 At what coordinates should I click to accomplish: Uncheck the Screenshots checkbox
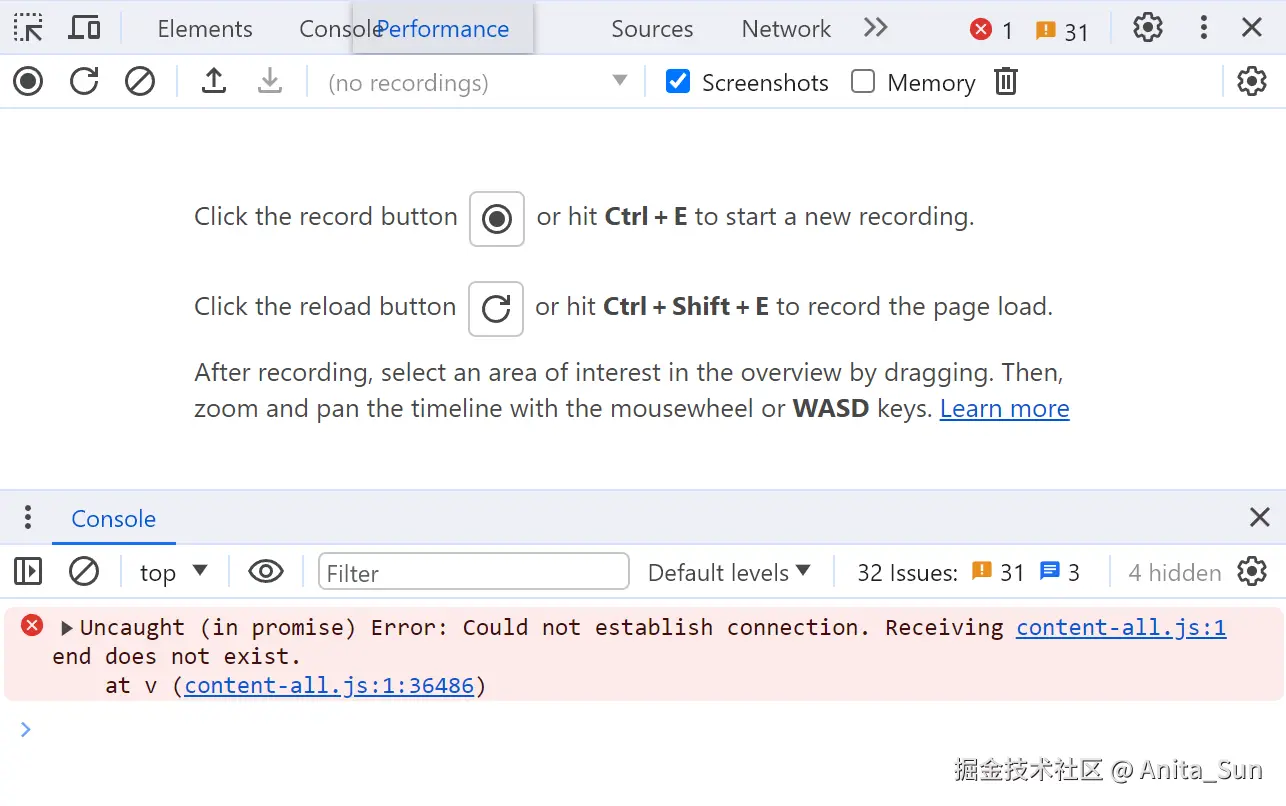click(678, 81)
